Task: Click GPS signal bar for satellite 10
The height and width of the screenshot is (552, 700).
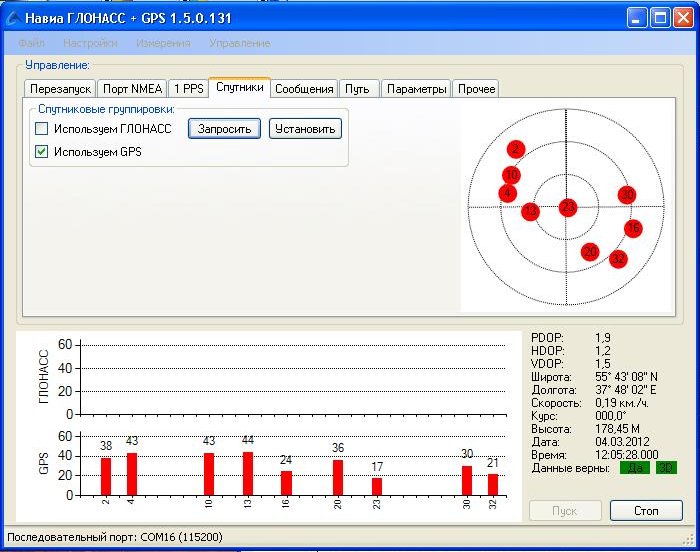Action: (209, 474)
